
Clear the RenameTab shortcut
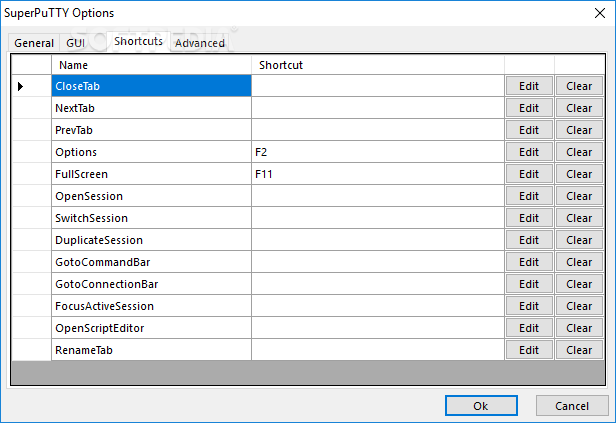[579, 350]
